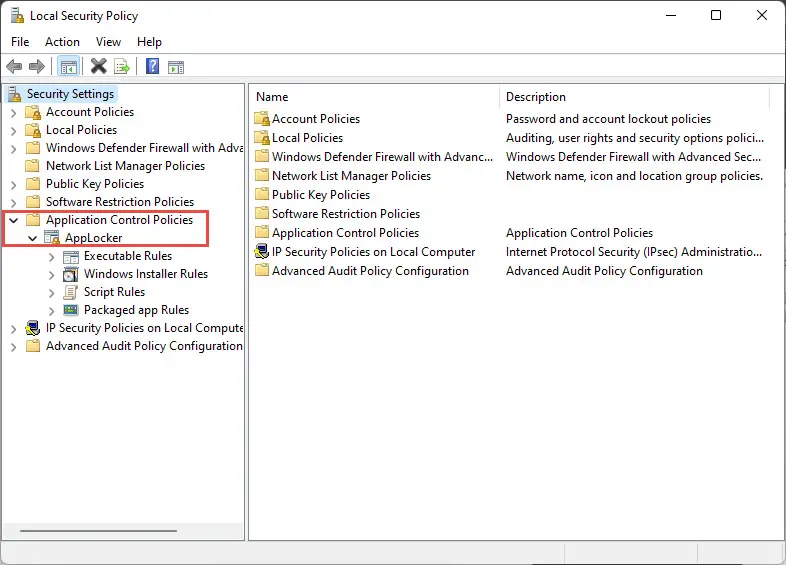Click Advanced Audit Policy folder icon in list
786x565 pixels.
click(x=262, y=271)
